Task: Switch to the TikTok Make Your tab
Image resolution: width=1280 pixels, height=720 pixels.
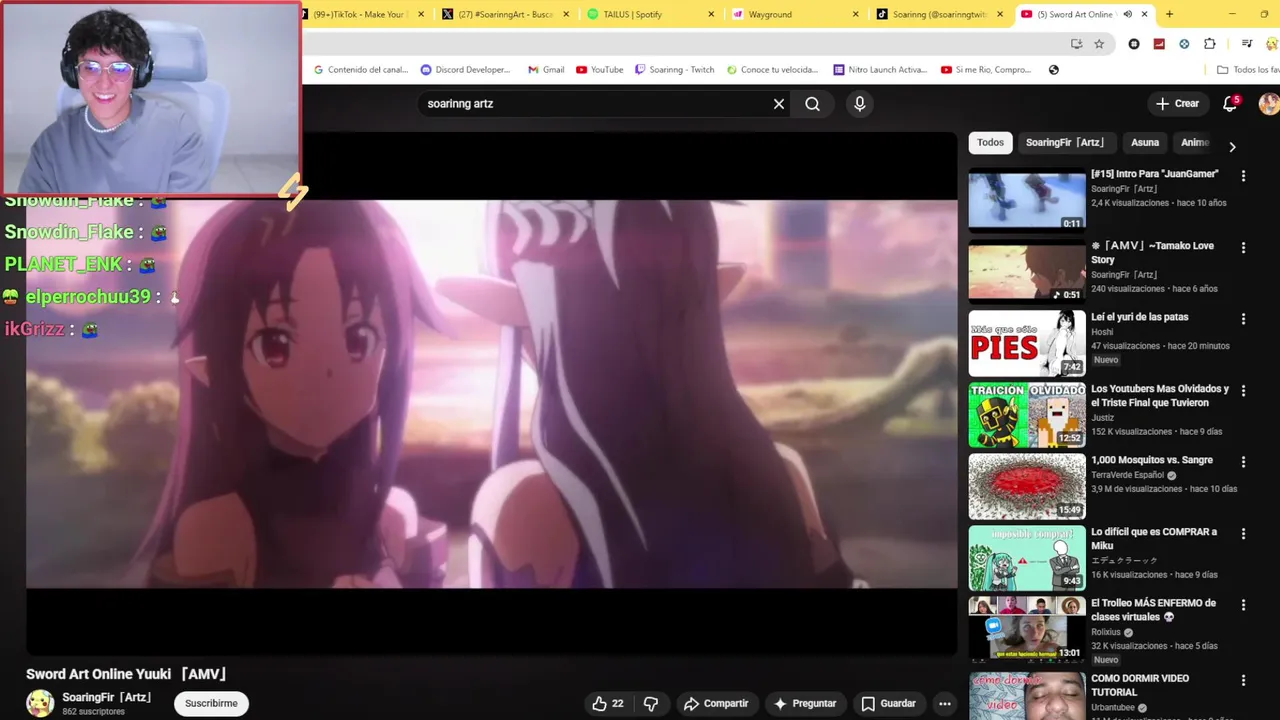Action: [360, 14]
